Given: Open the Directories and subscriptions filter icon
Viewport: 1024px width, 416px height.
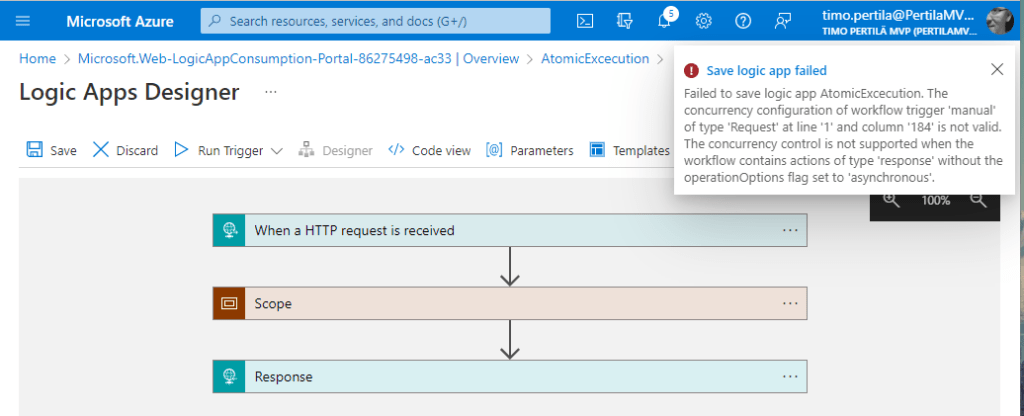Looking at the screenshot, I should (x=626, y=21).
